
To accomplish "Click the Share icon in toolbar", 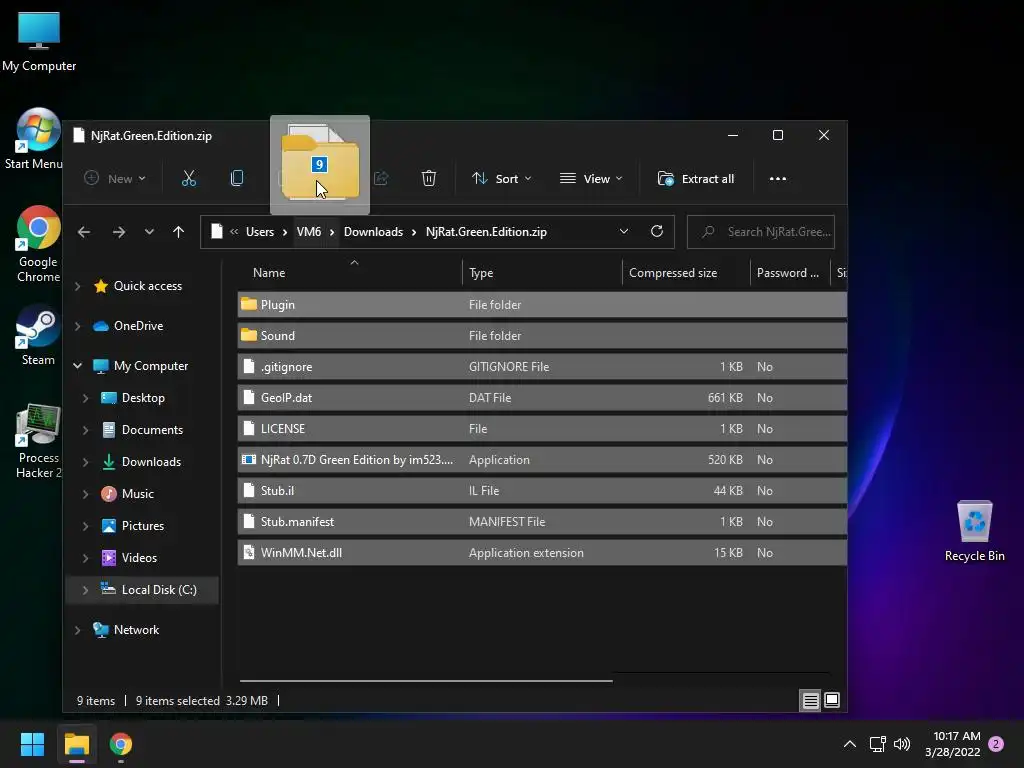I will (x=381, y=178).
